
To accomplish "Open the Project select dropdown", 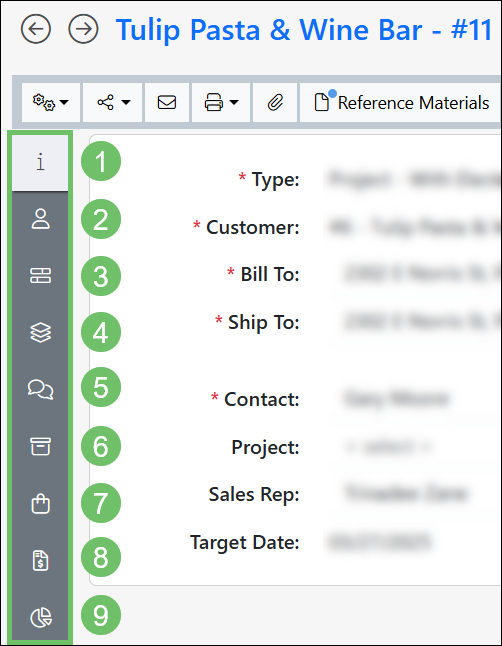I will click(388, 447).
